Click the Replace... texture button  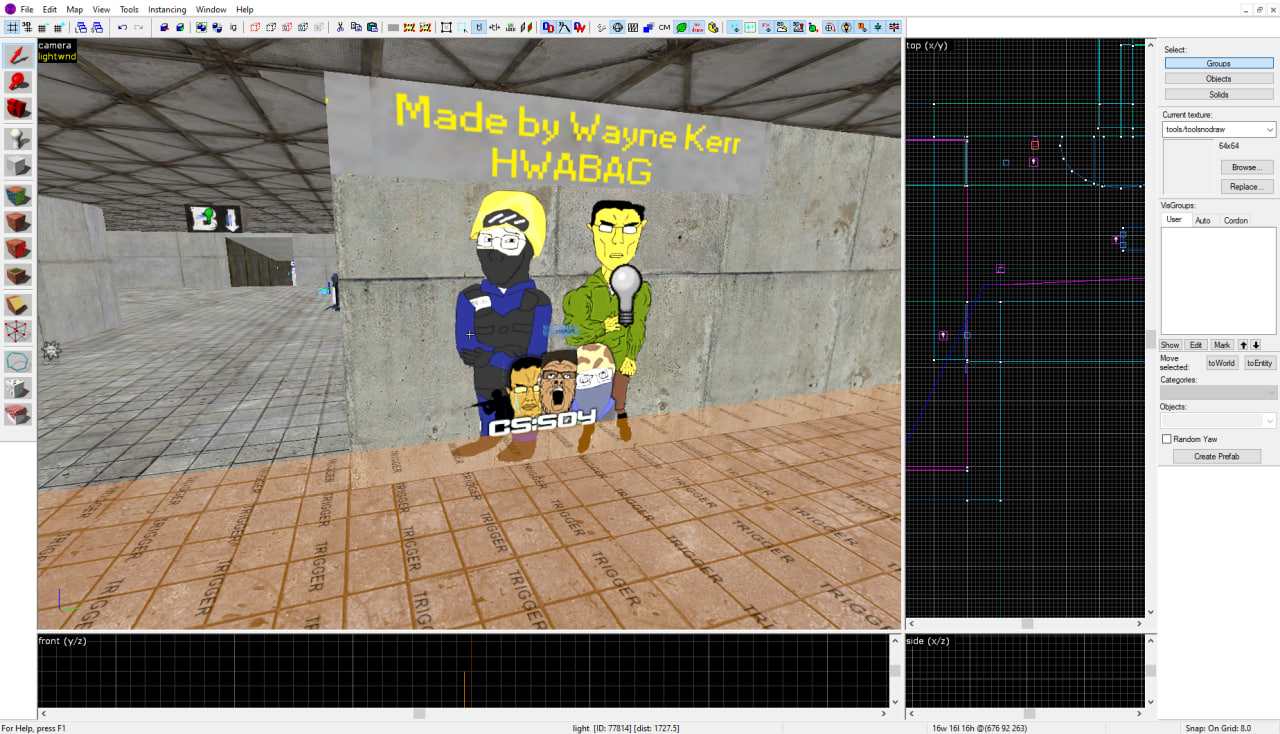tap(1247, 187)
